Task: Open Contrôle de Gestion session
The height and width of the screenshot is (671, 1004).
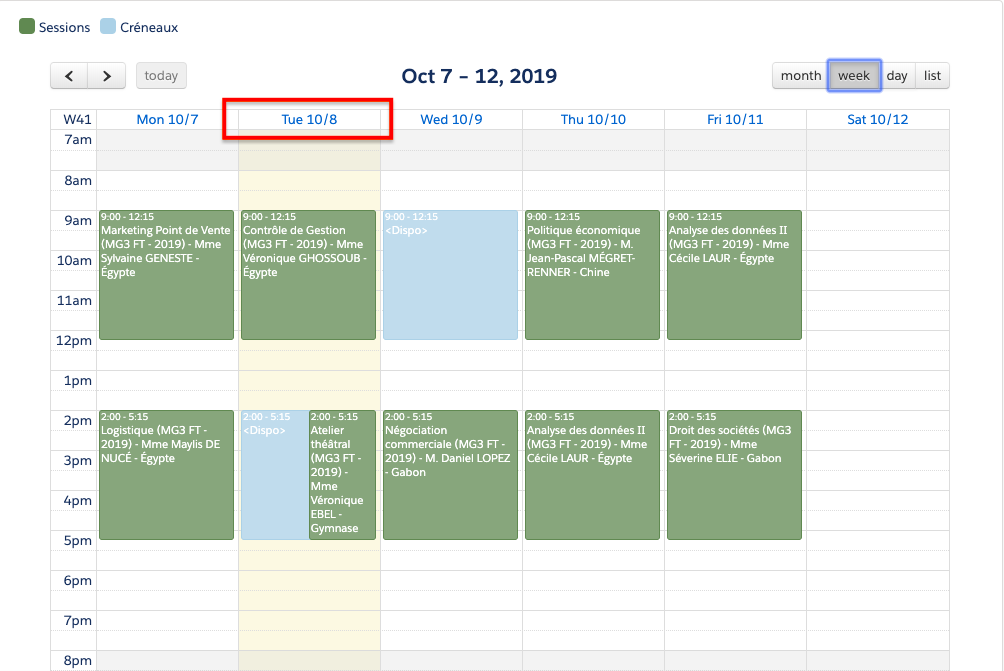Action: pyautogui.click(x=309, y=275)
